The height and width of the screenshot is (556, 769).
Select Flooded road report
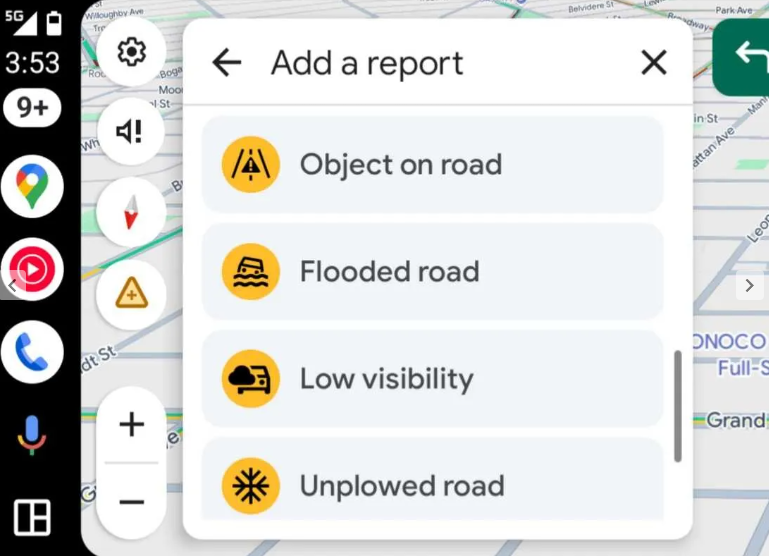[x=432, y=271]
